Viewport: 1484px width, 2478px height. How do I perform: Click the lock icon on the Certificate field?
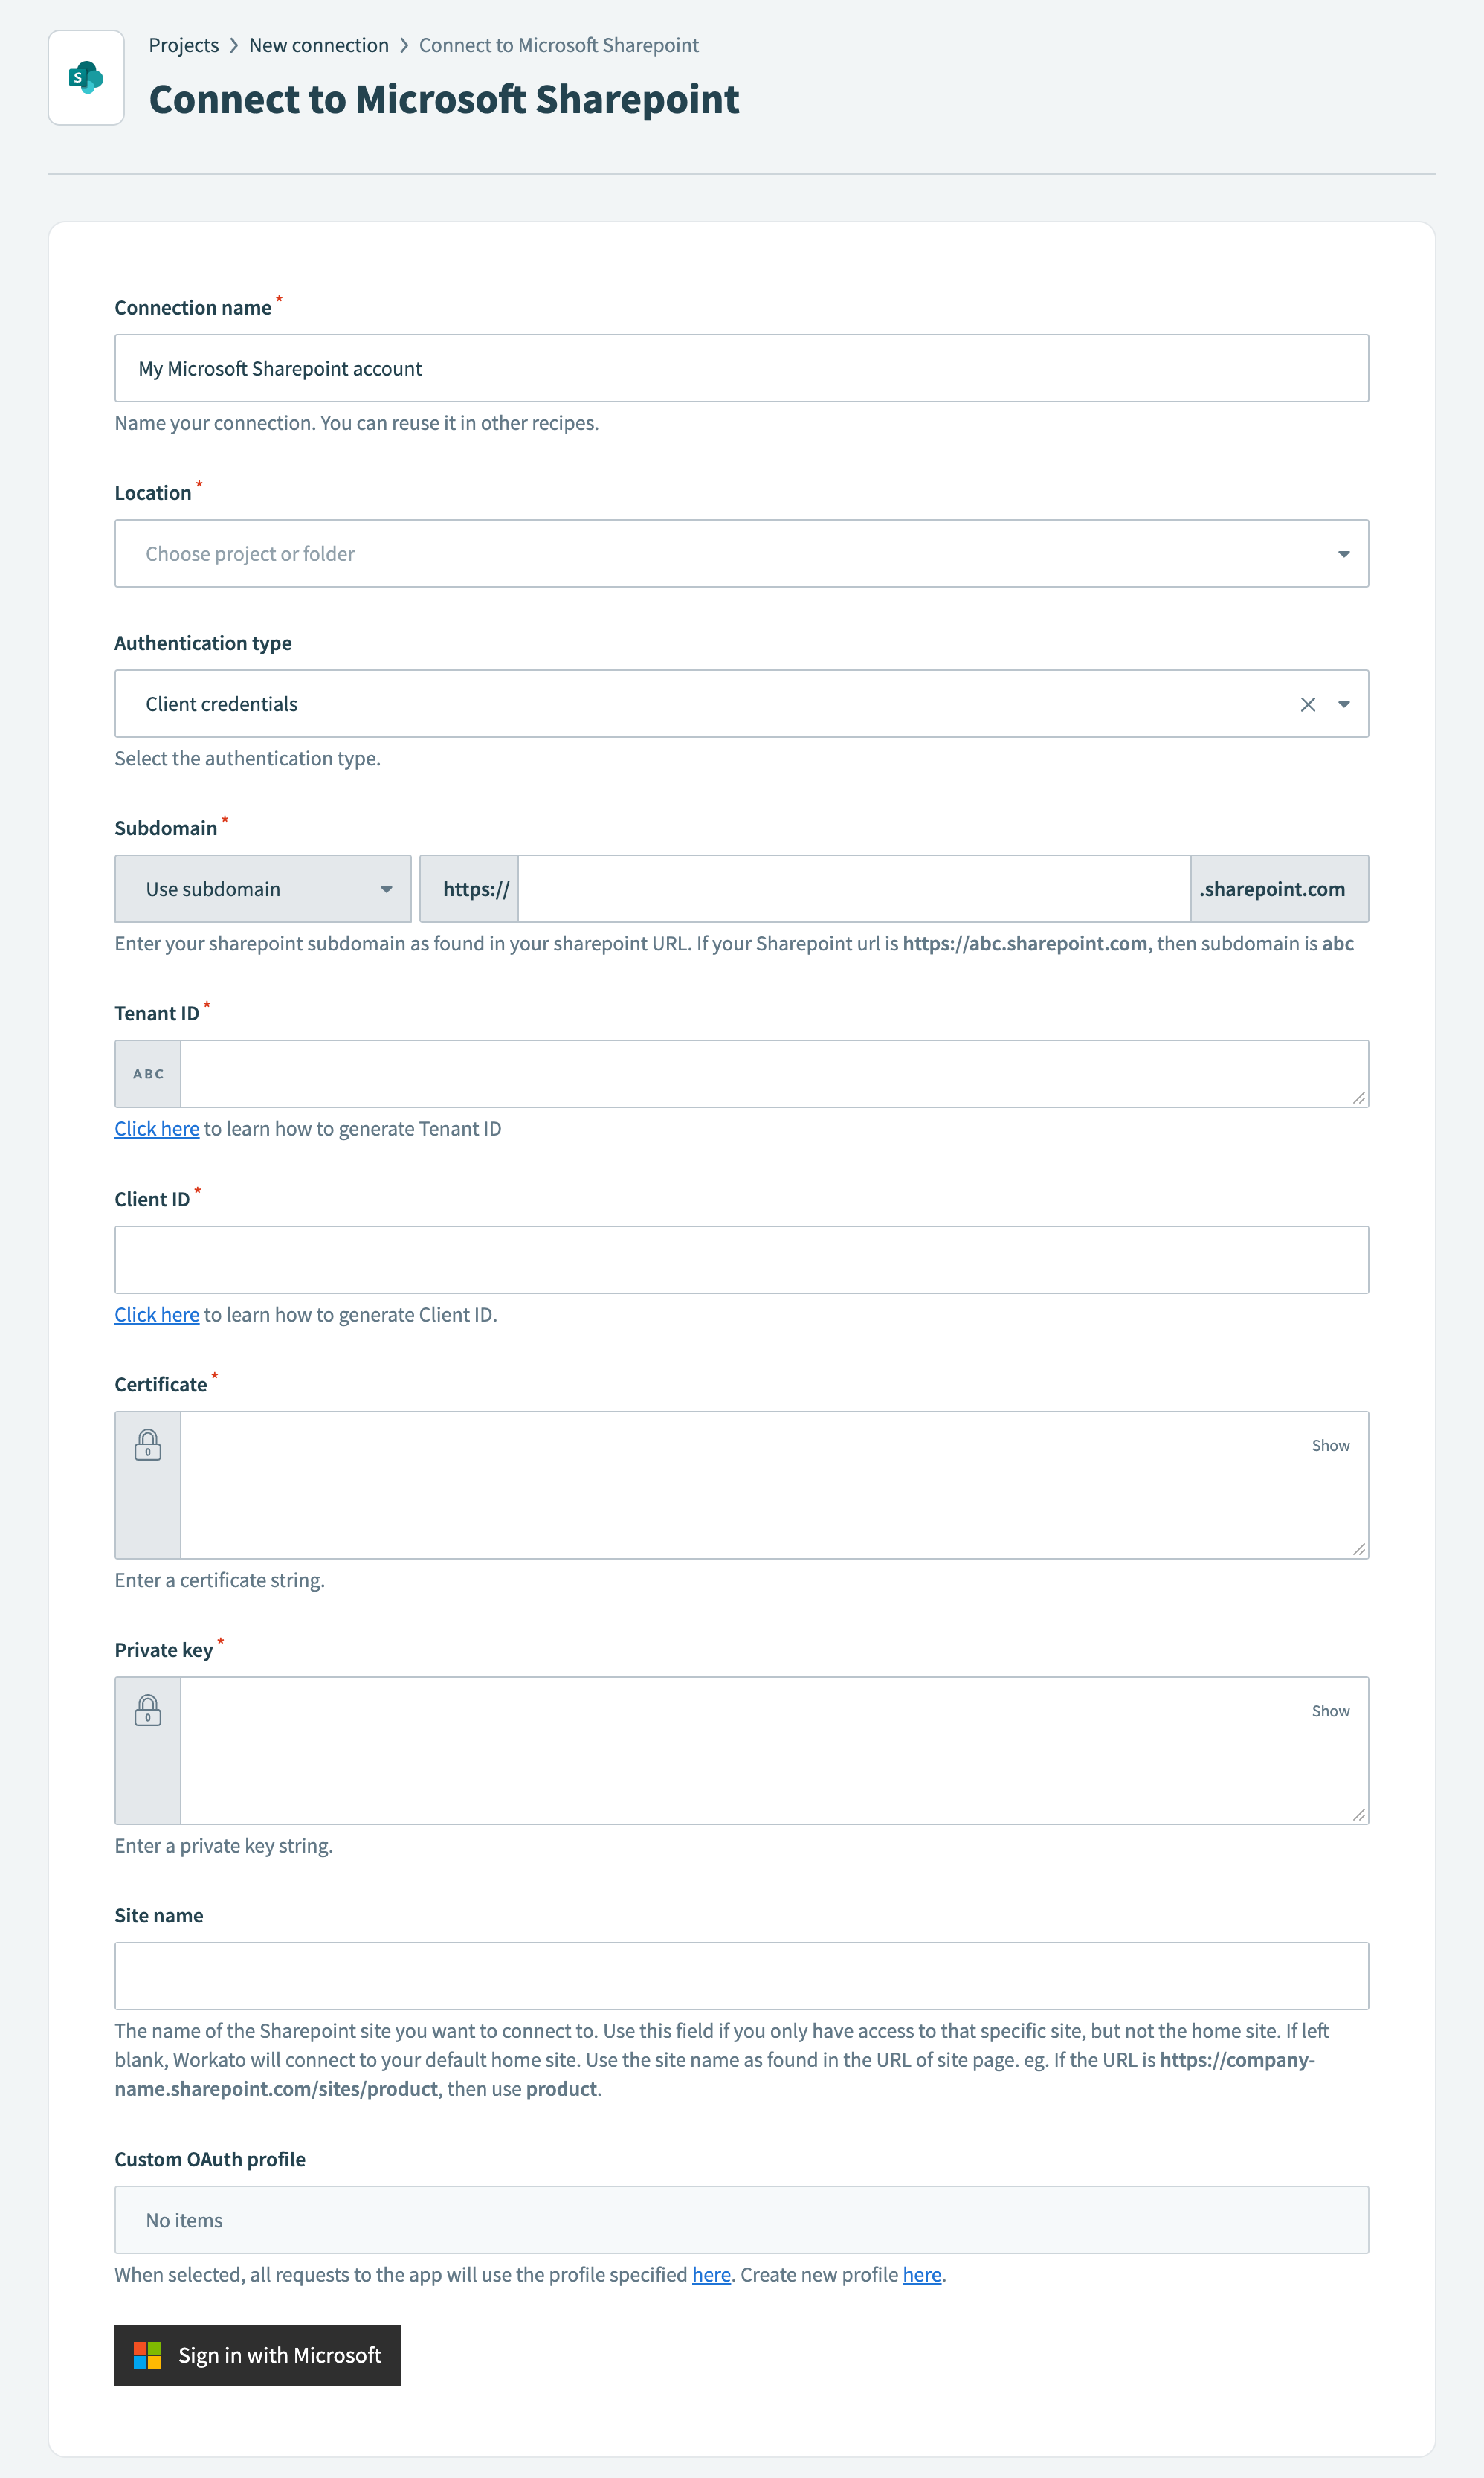148,1445
